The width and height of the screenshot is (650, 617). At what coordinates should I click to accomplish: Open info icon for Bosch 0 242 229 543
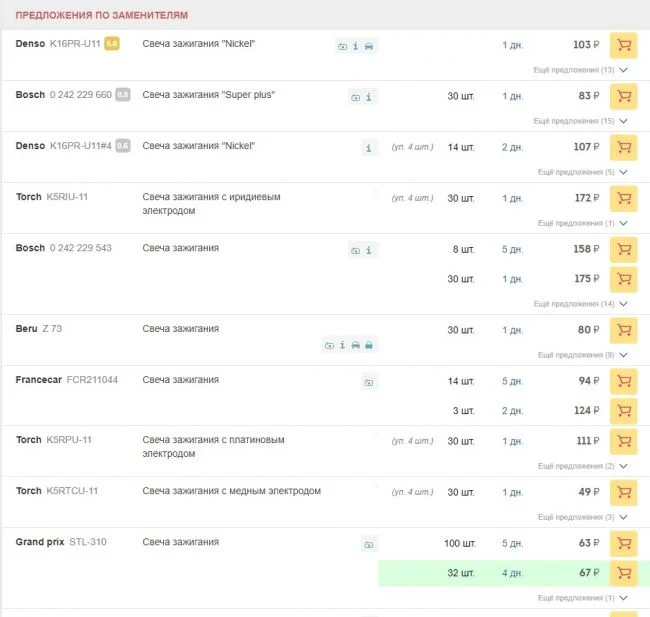369,250
